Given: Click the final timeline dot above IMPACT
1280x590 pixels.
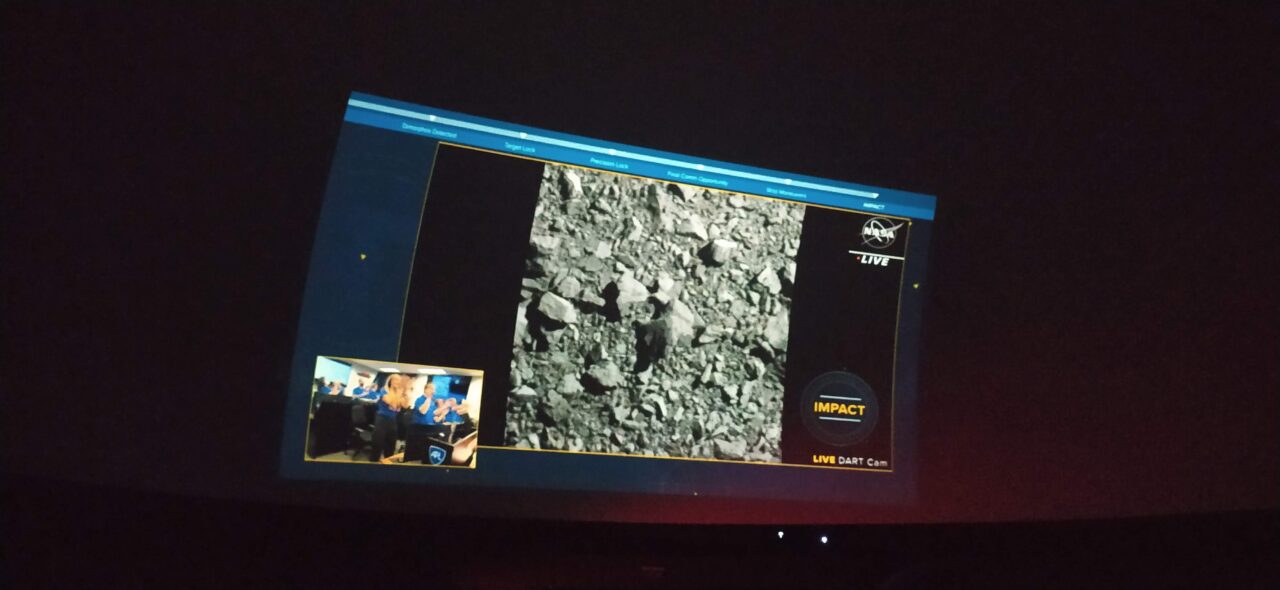Looking at the screenshot, I should [875, 196].
